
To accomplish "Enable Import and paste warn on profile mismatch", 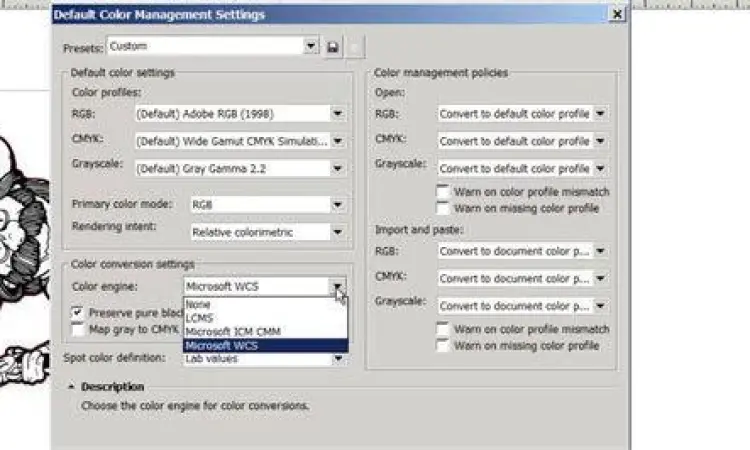I will click(x=443, y=329).
